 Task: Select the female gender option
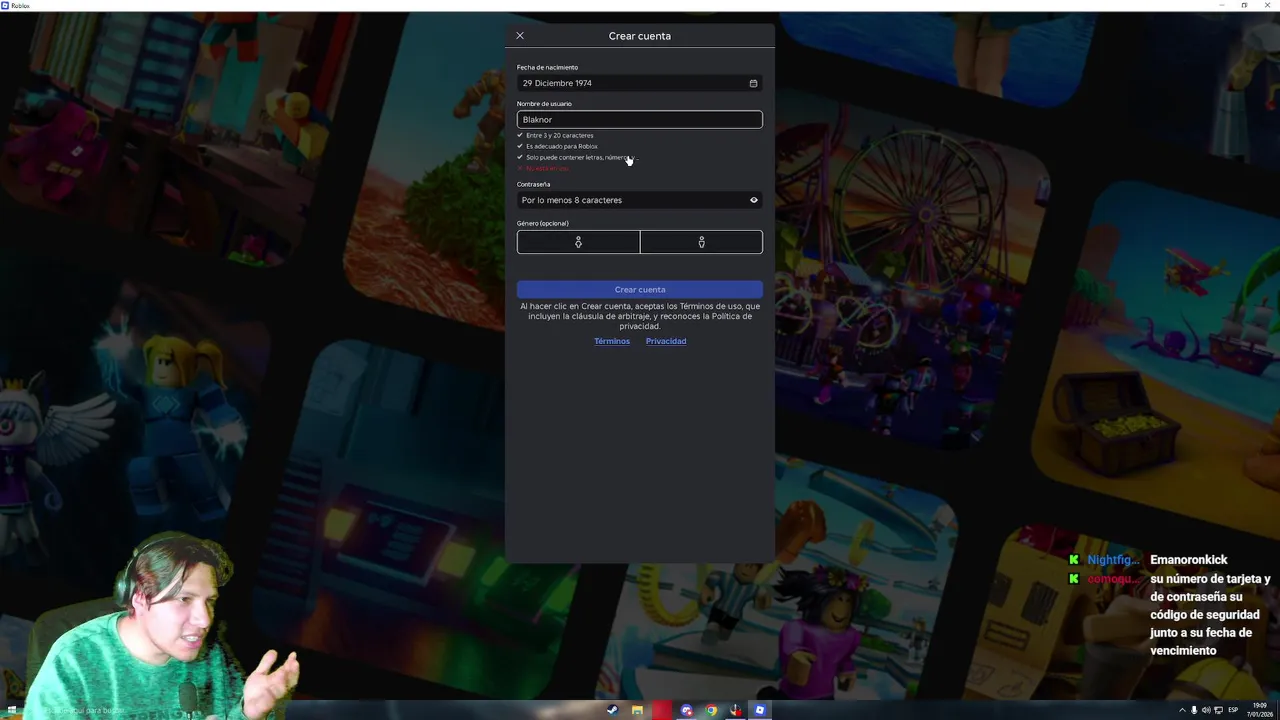coord(578,242)
